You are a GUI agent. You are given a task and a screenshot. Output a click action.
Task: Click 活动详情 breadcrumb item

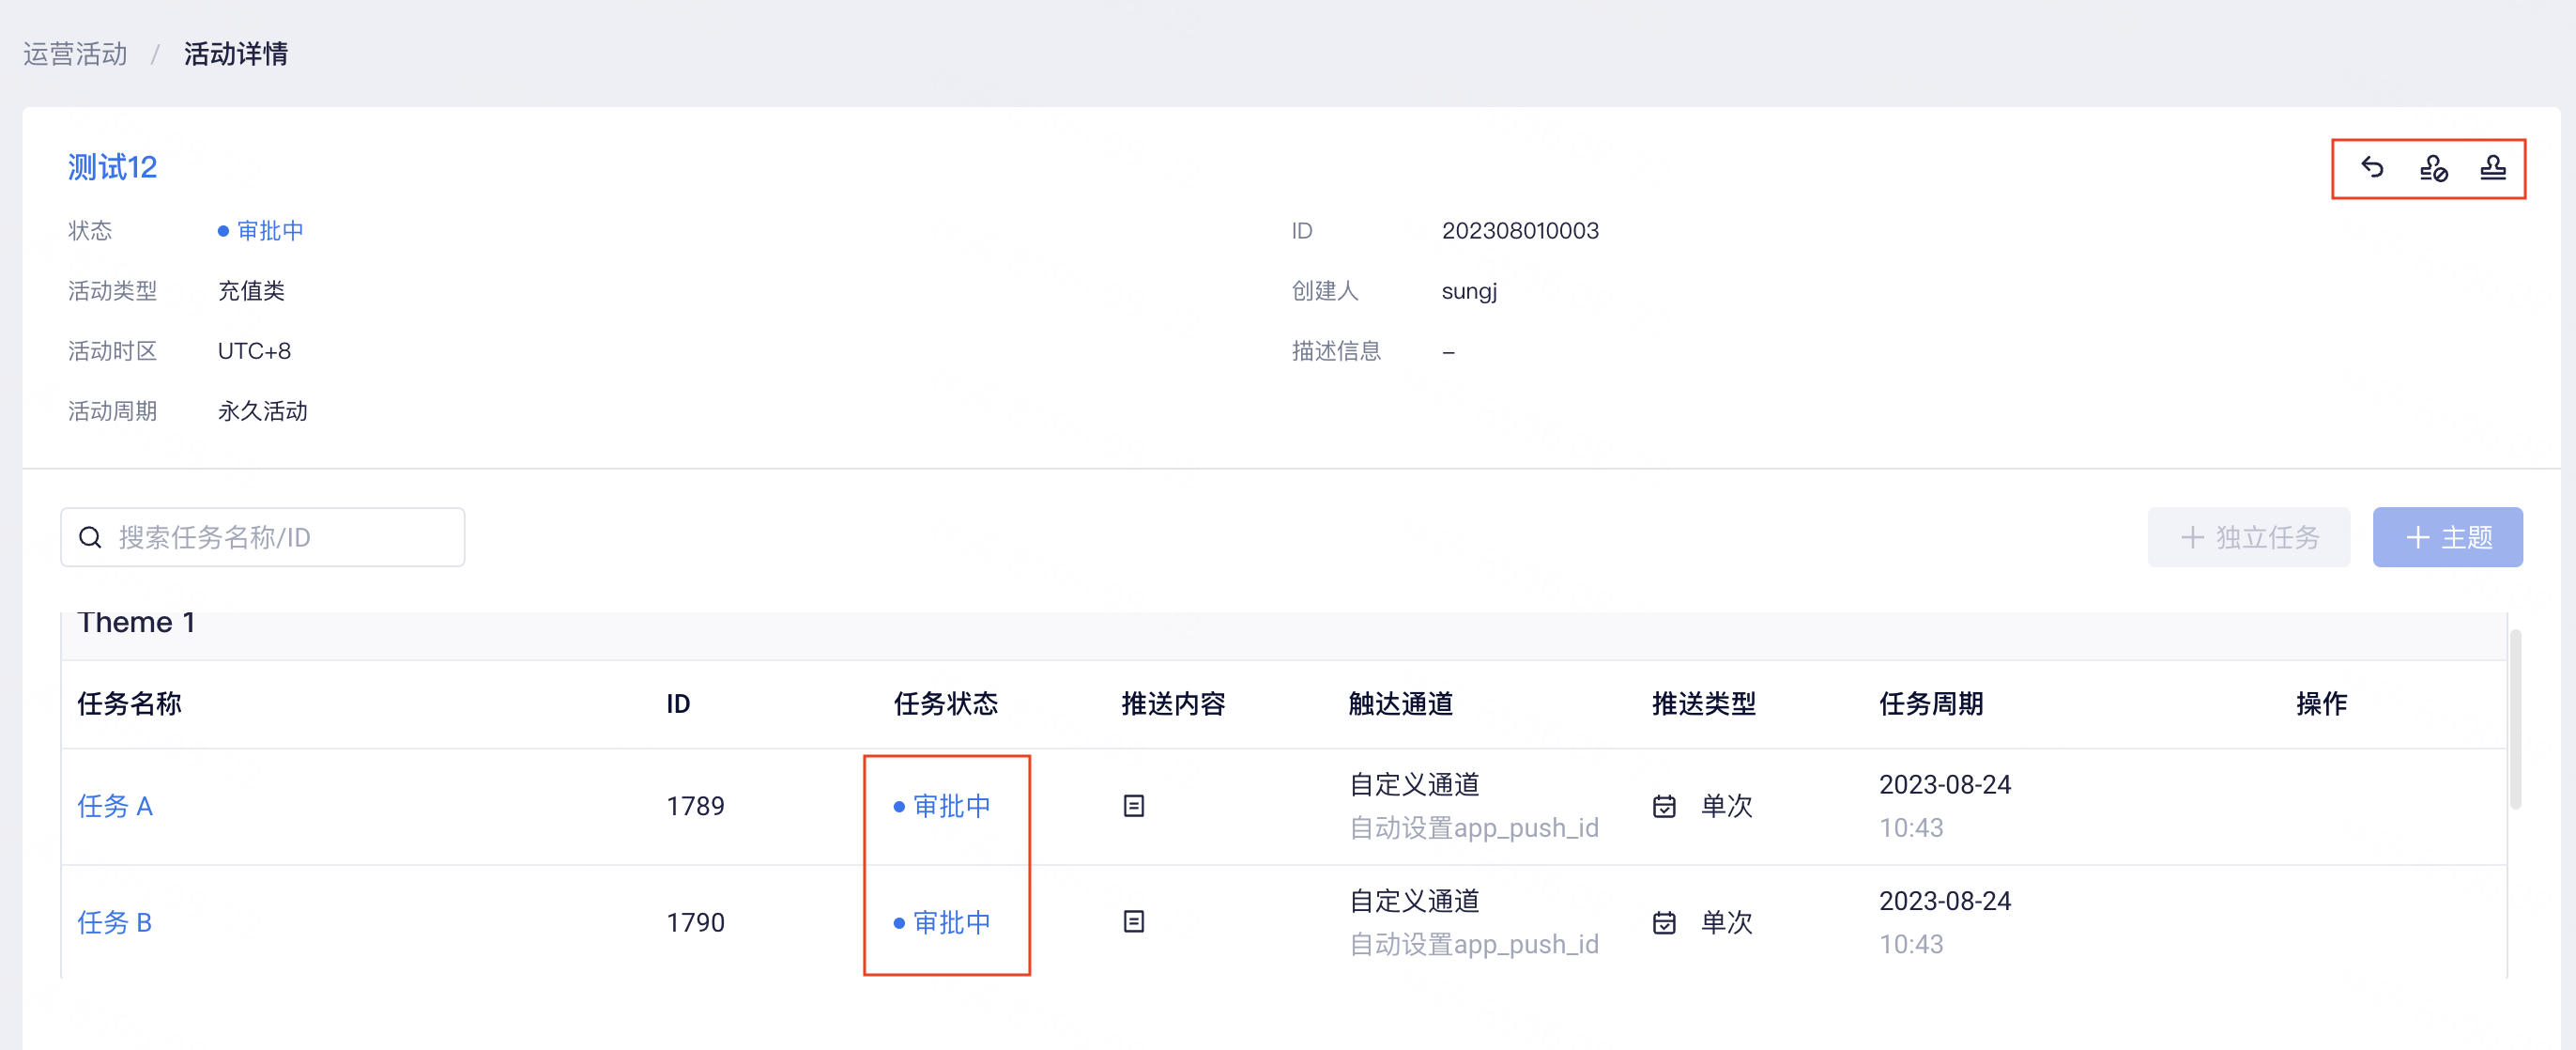click(236, 54)
